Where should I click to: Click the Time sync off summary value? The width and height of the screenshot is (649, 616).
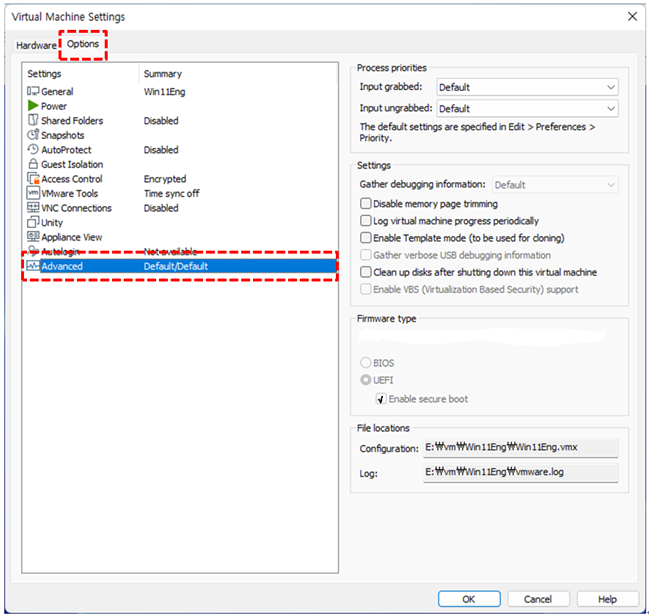coord(171,193)
